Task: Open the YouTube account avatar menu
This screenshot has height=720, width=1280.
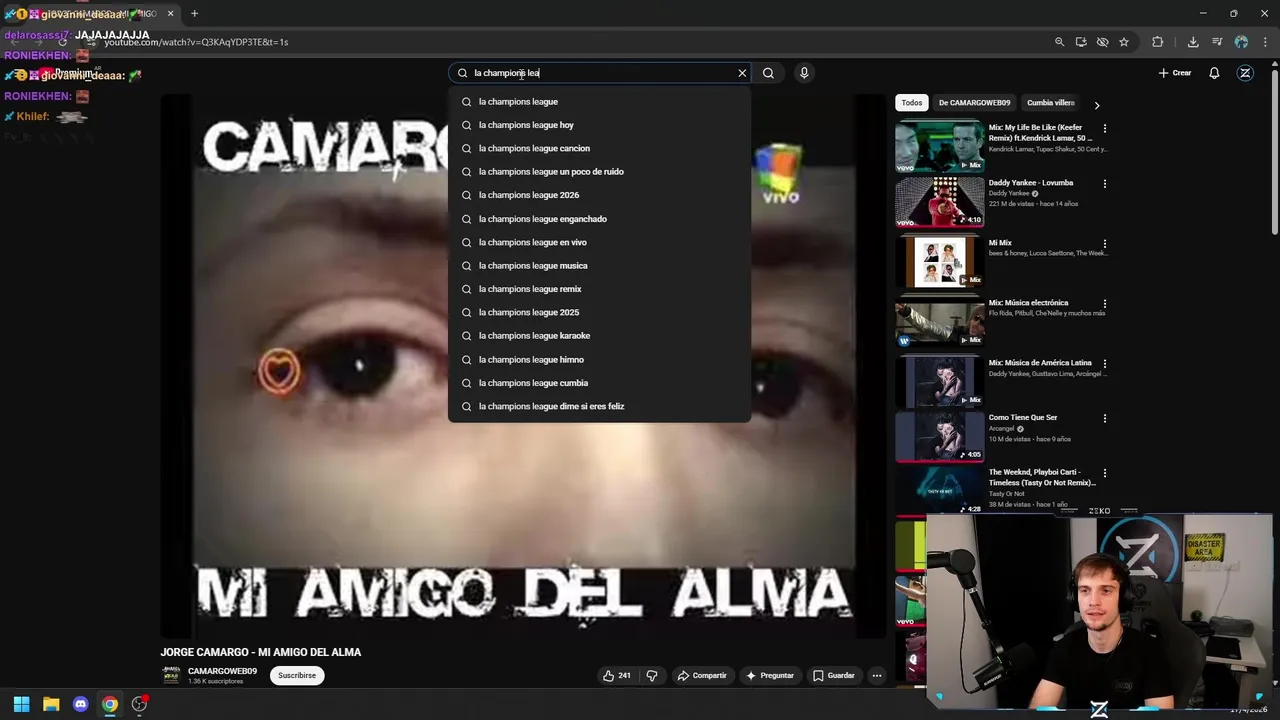Action: pos(1245,73)
